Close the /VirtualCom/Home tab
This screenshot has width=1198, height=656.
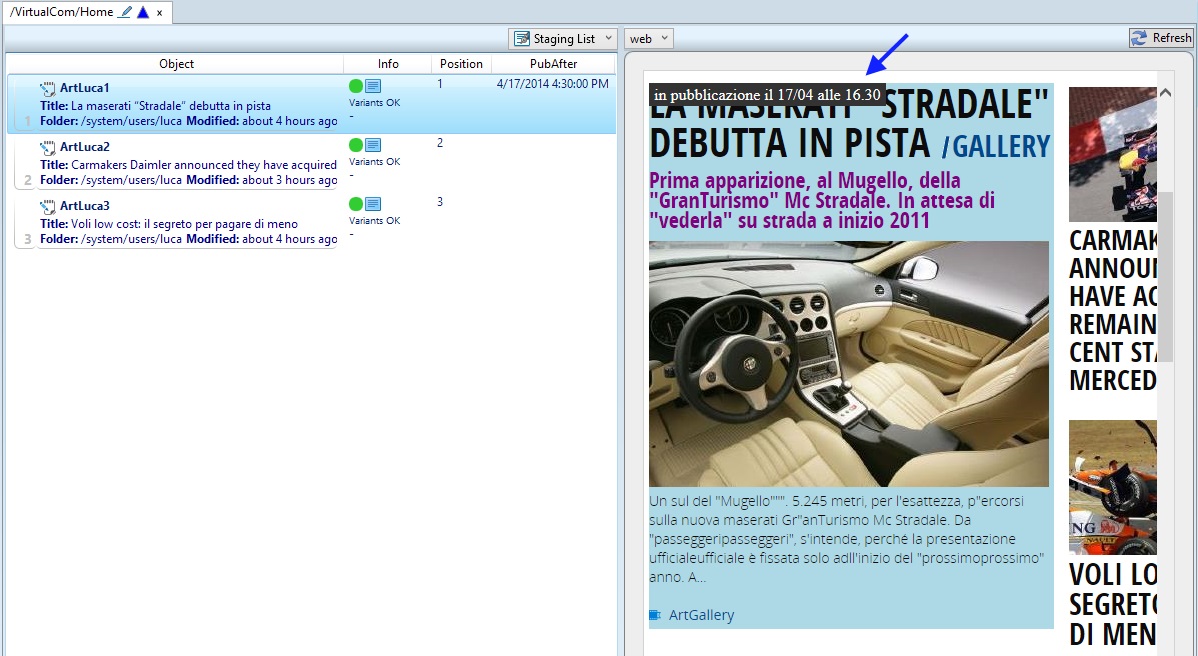(159, 13)
